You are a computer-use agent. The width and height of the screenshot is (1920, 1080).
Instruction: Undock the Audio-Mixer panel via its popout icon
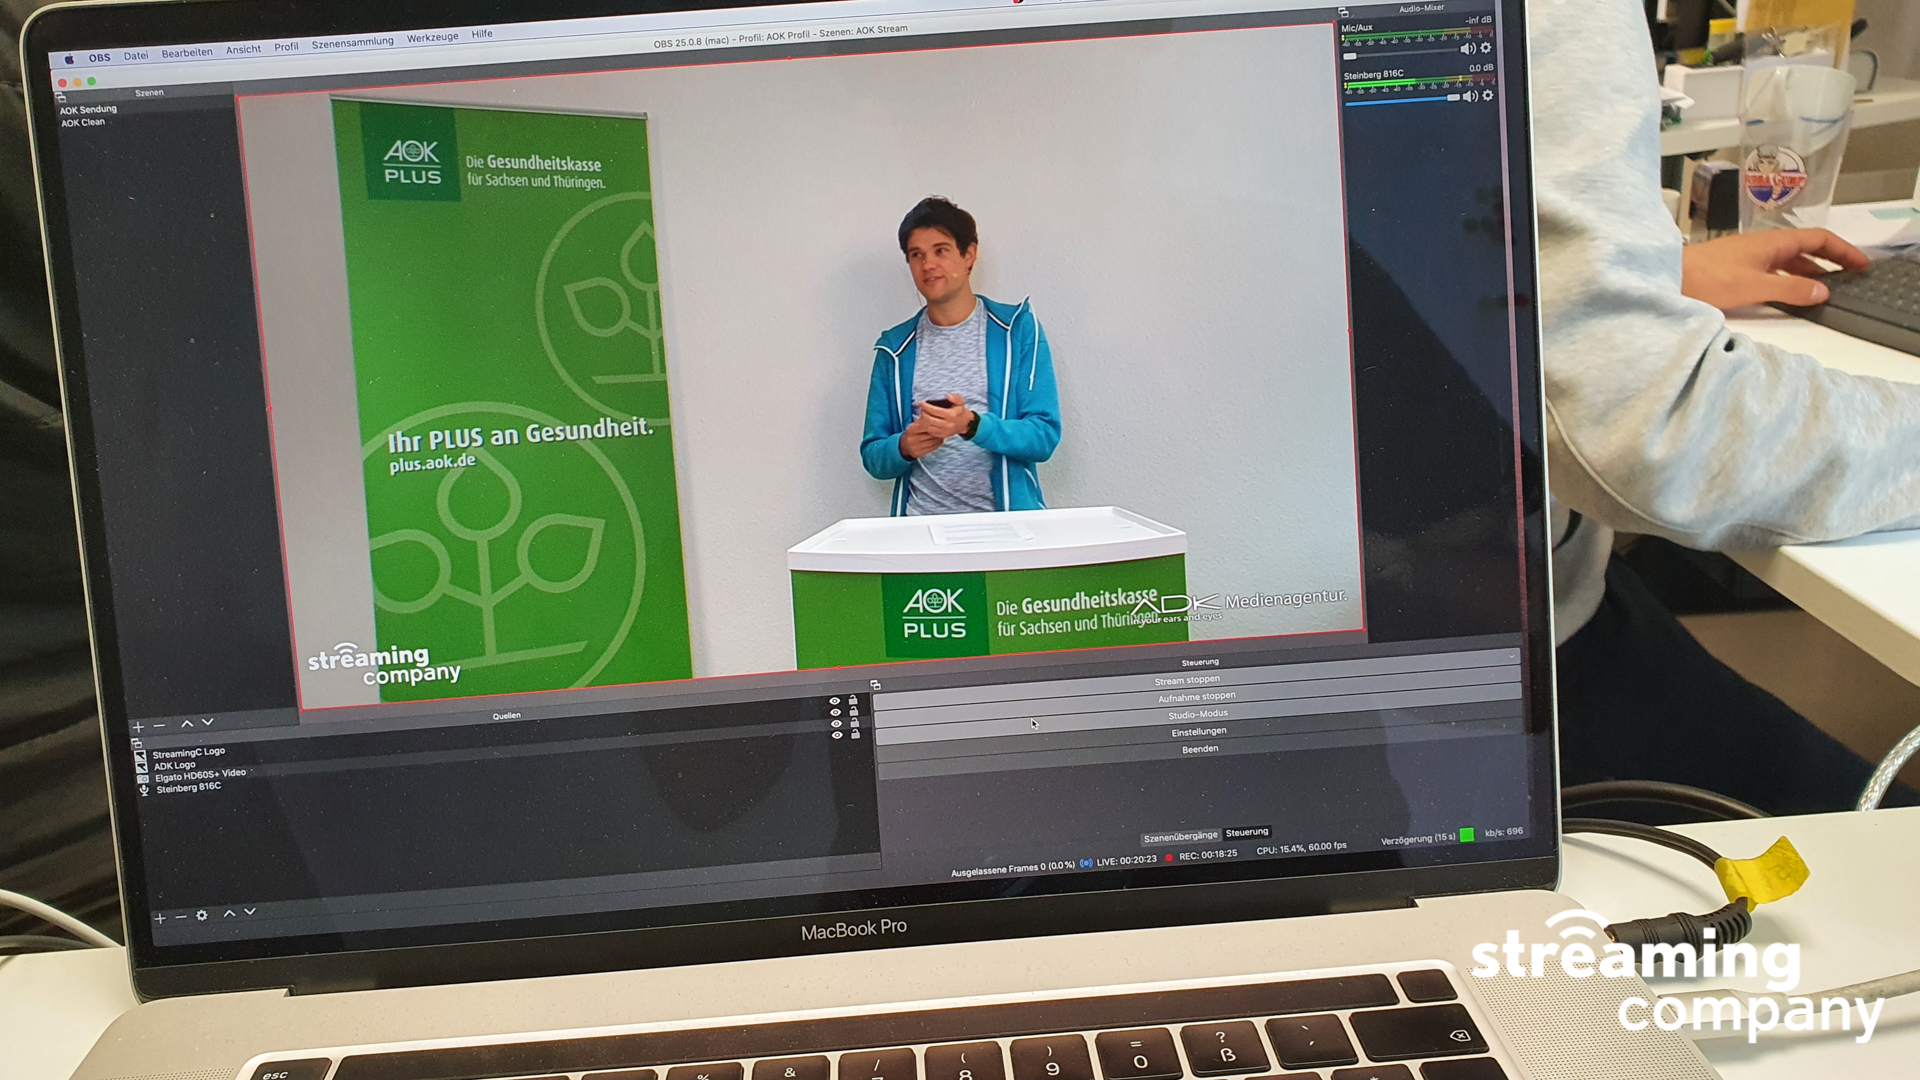pyautogui.click(x=1343, y=12)
